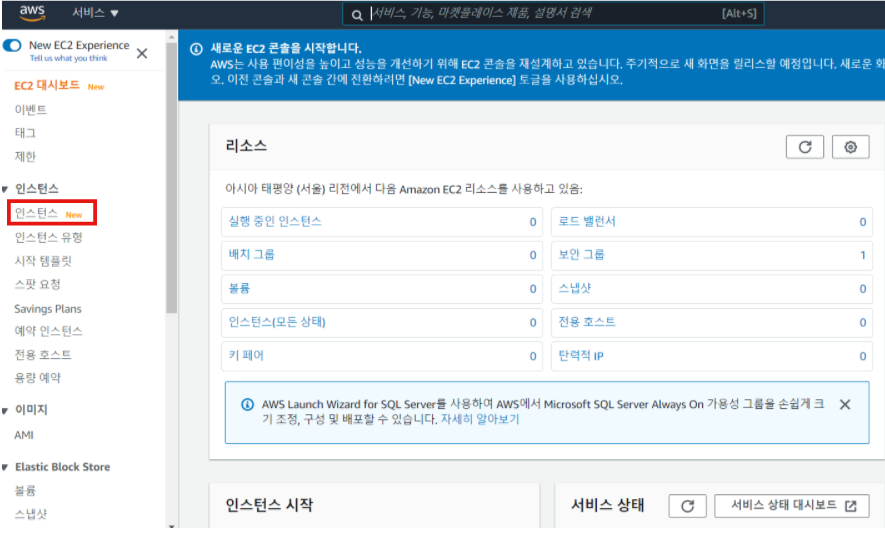Open 이벤트 in the sidebar

click(x=30, y=110)
